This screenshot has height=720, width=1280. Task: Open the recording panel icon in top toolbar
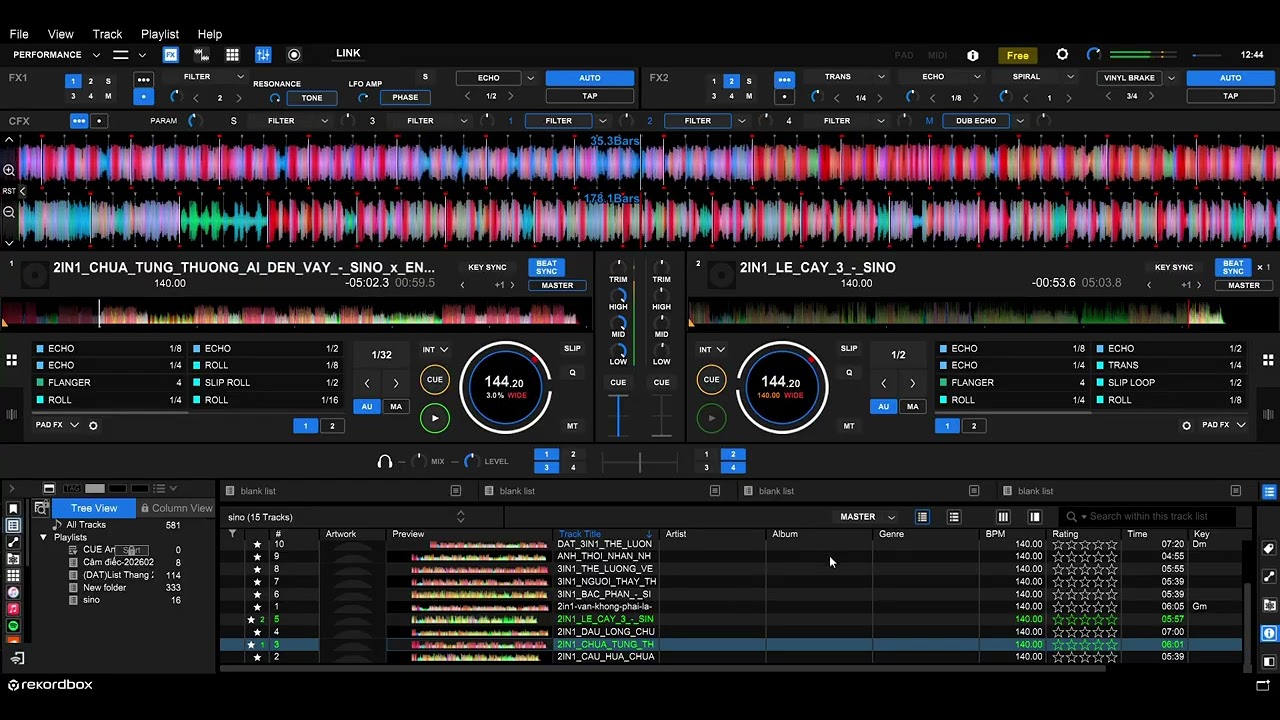[294, 55]
